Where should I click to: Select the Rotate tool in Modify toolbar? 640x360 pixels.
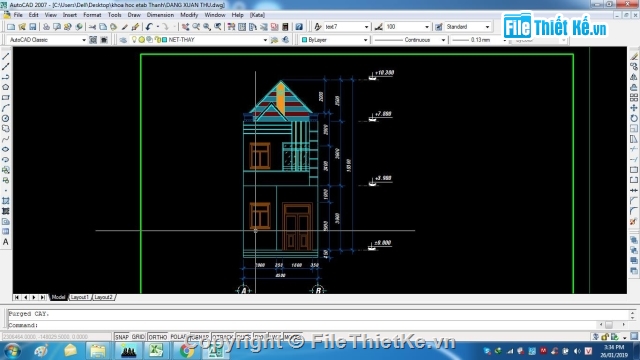[633, 118]
